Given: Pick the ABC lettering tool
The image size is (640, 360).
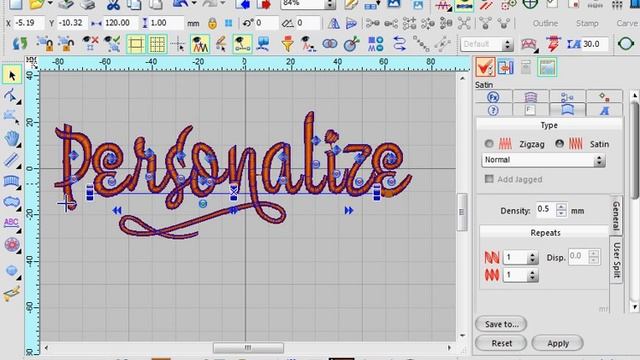Looking at the screenshot, I should (11, 223).
